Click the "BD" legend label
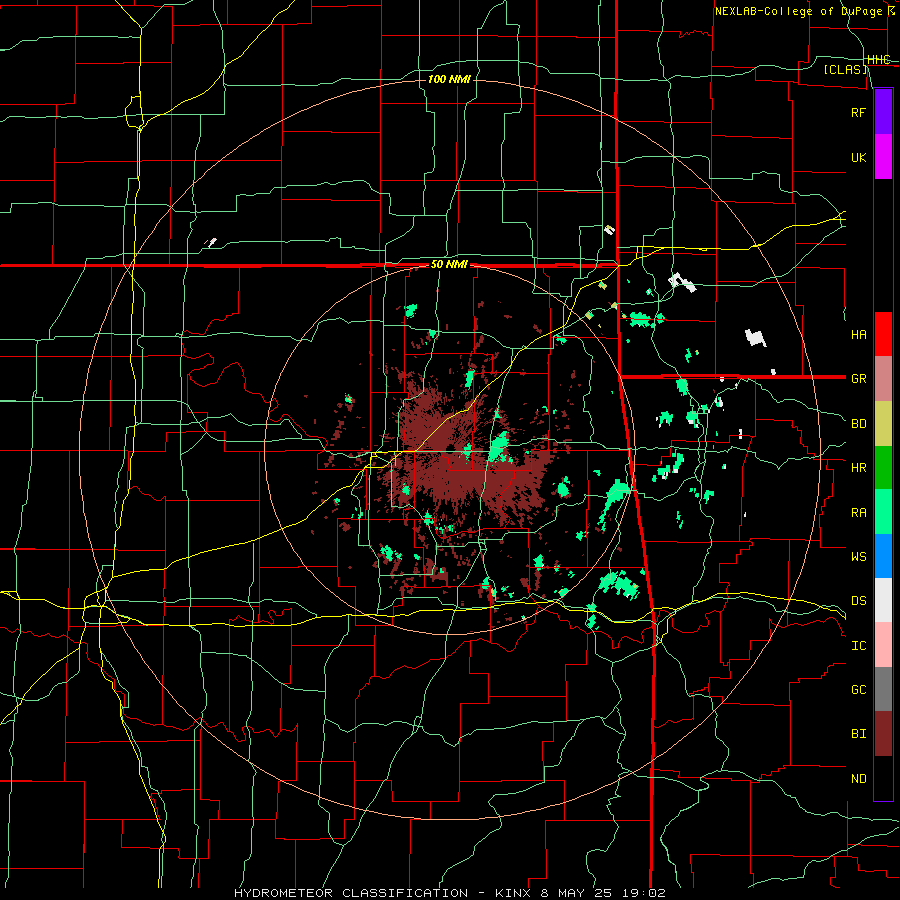The height and width of the screenshot is (900, 900). coord(858,424)
